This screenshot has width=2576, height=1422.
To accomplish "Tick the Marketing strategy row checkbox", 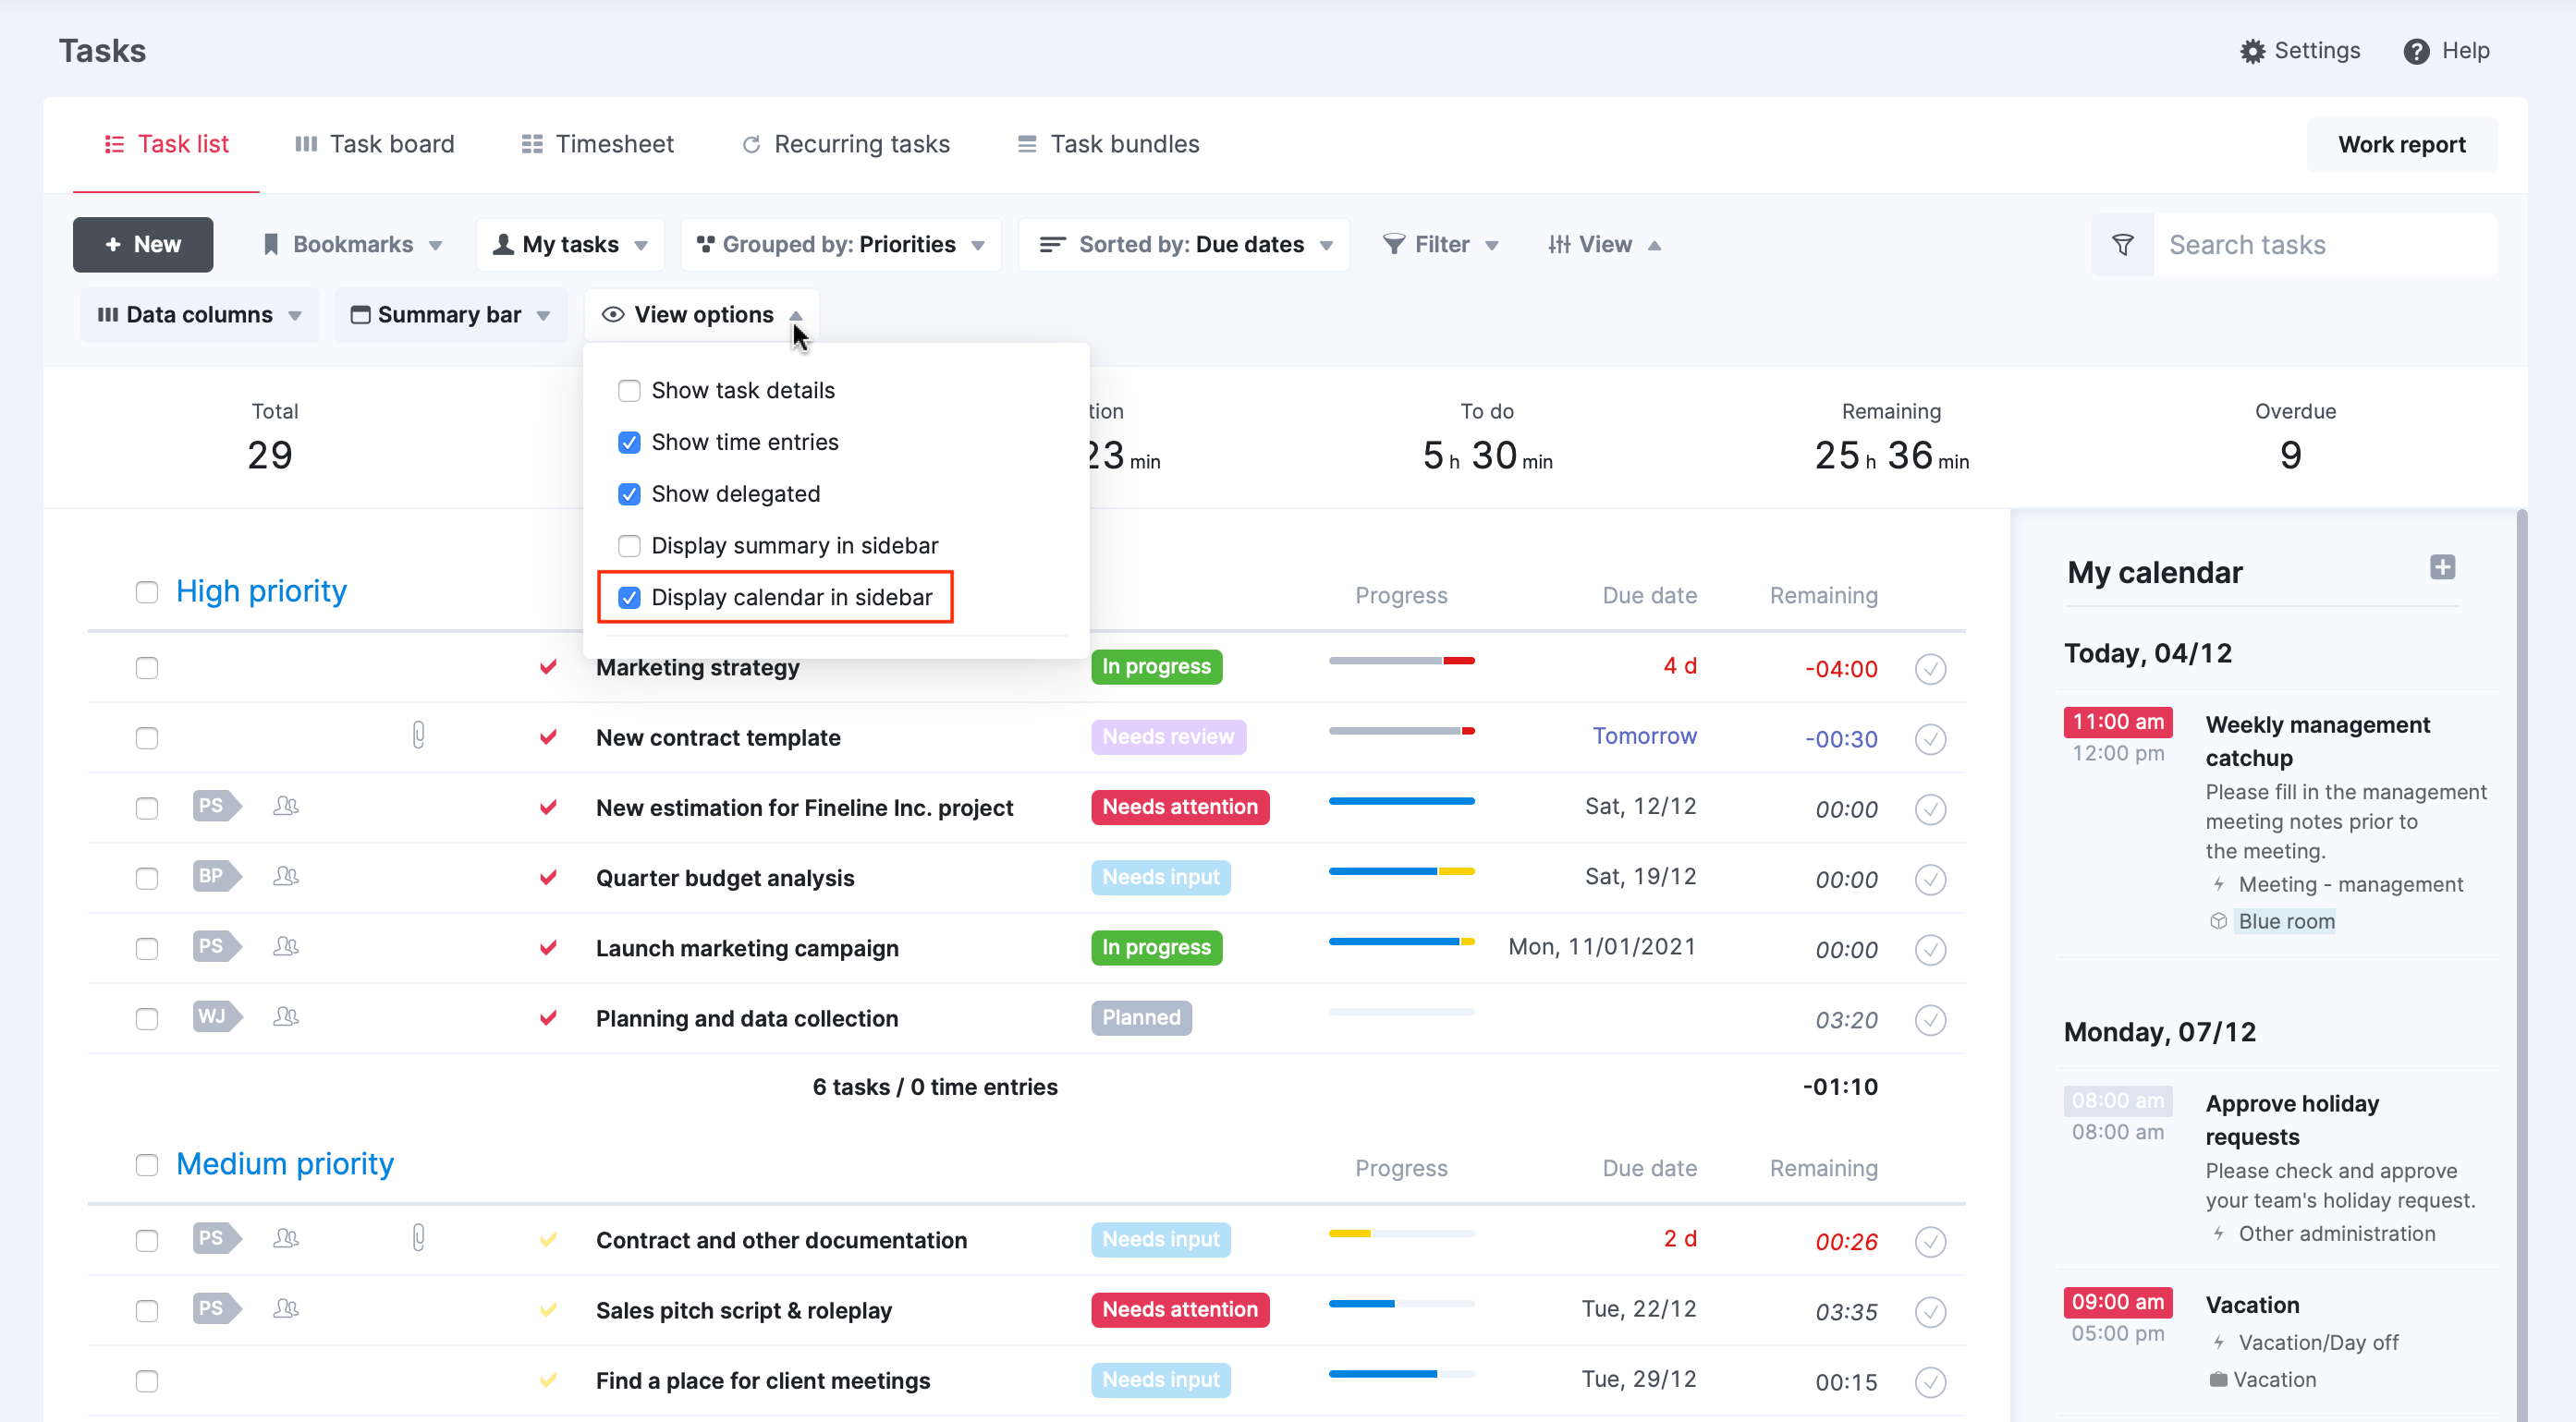I will [147, 668].
